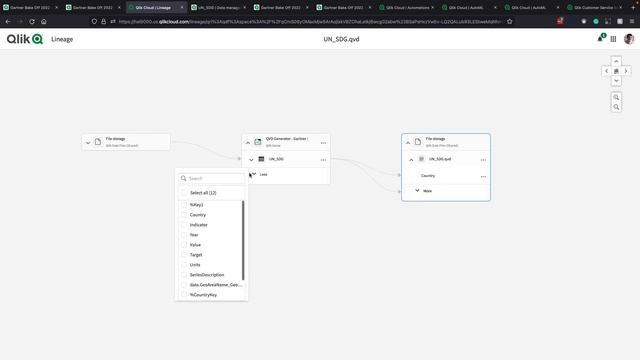Pan the lineage graph up
Screen dimensions: 640x360
[x=616, y=61]
